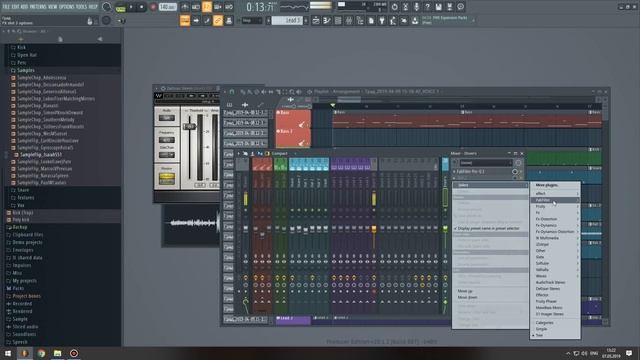Click the browser file/document icon

pyautogui.click(x=60, y=39)
